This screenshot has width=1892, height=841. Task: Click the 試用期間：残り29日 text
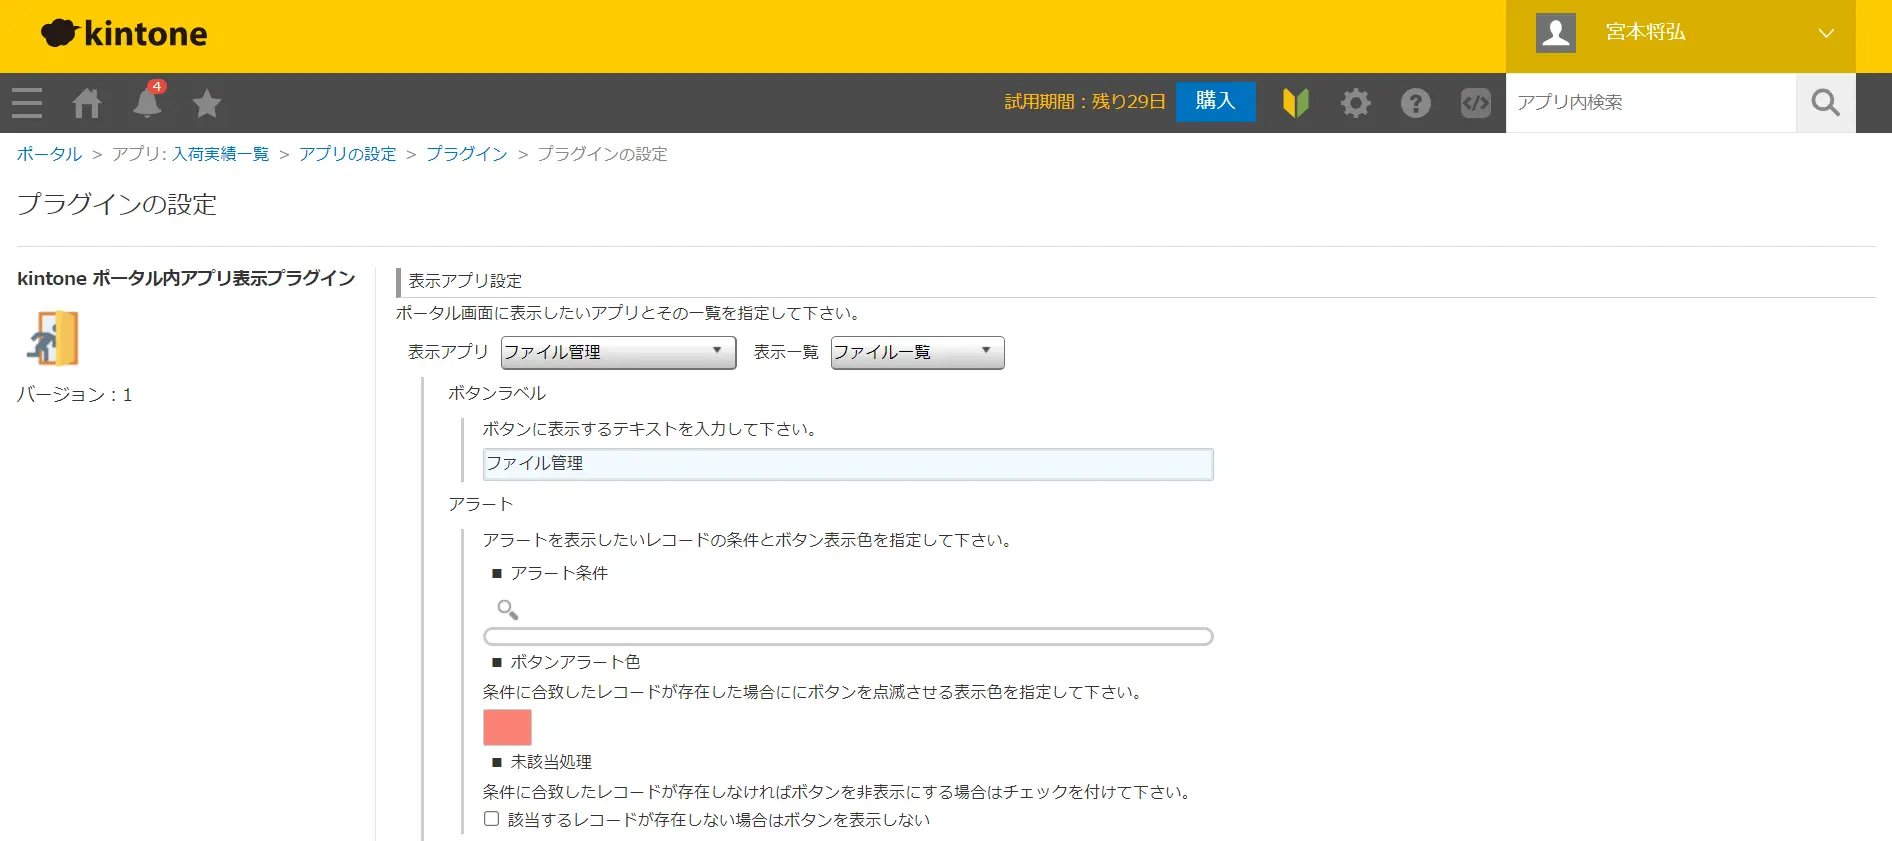click(1085, 101)
